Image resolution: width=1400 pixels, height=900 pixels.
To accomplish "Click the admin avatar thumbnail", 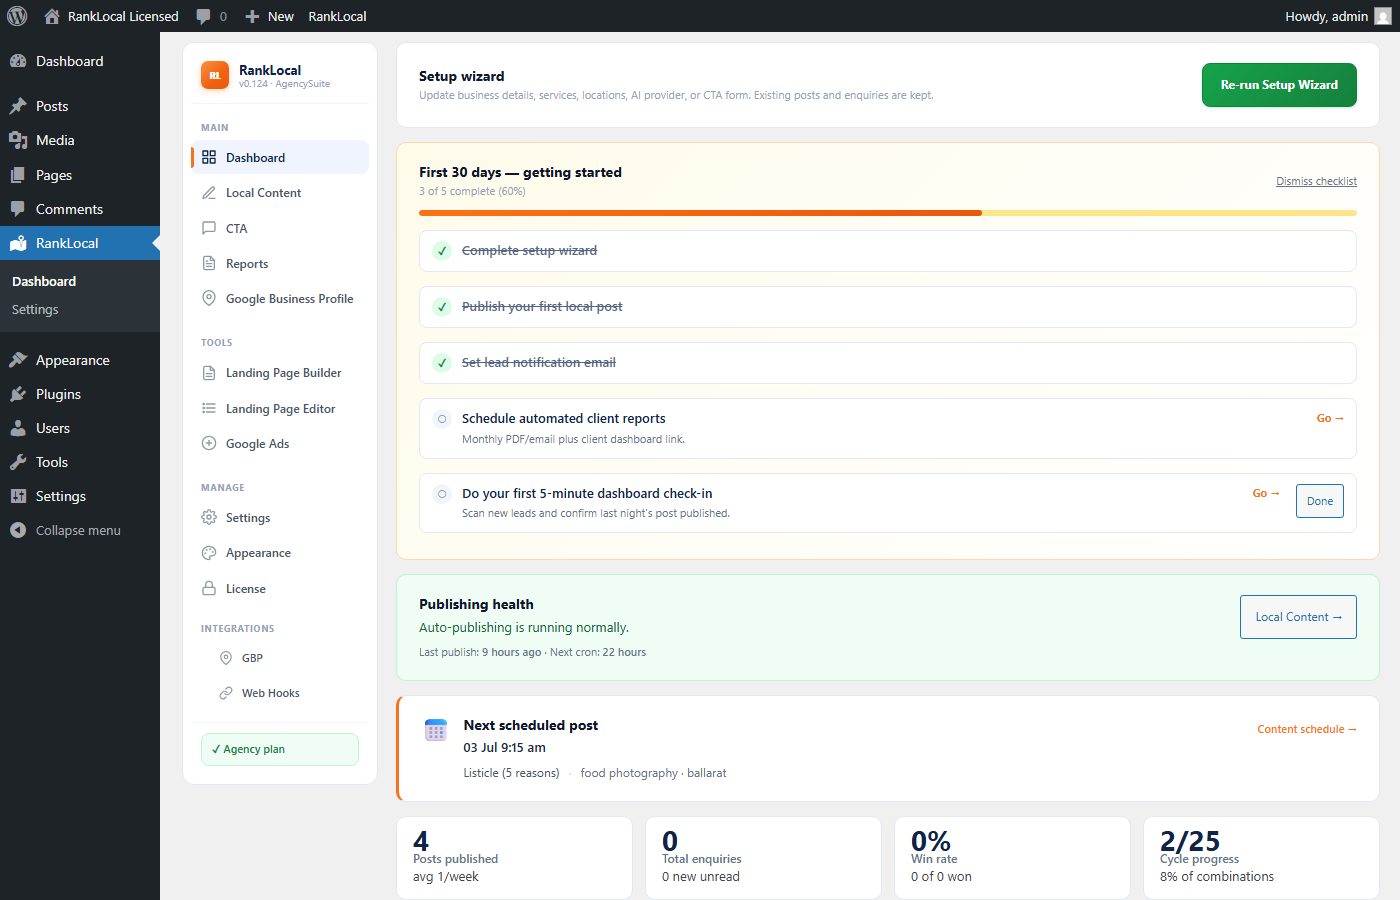I will [x=1383, y=16].
